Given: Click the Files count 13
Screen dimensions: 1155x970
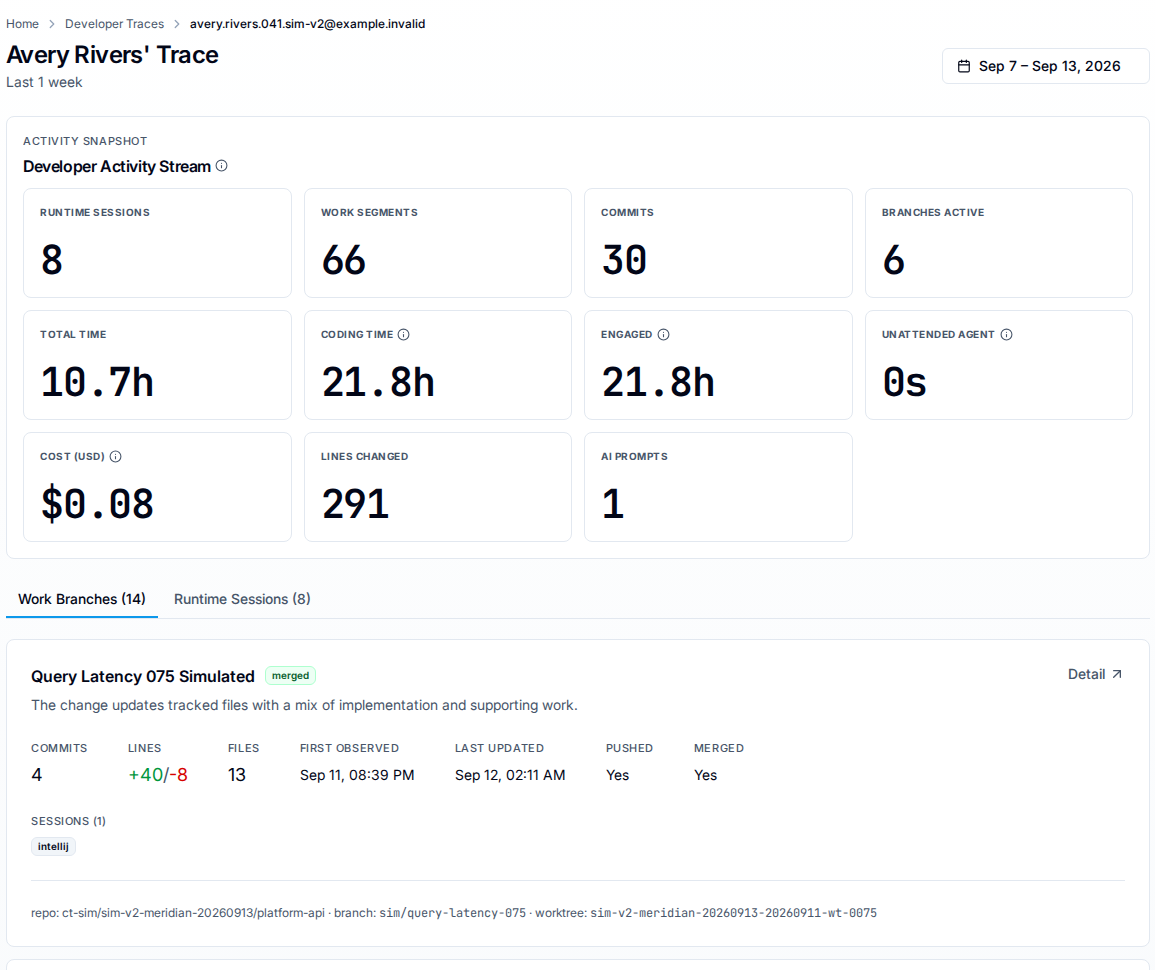Looking at the screenshot, I should [236, 775].
